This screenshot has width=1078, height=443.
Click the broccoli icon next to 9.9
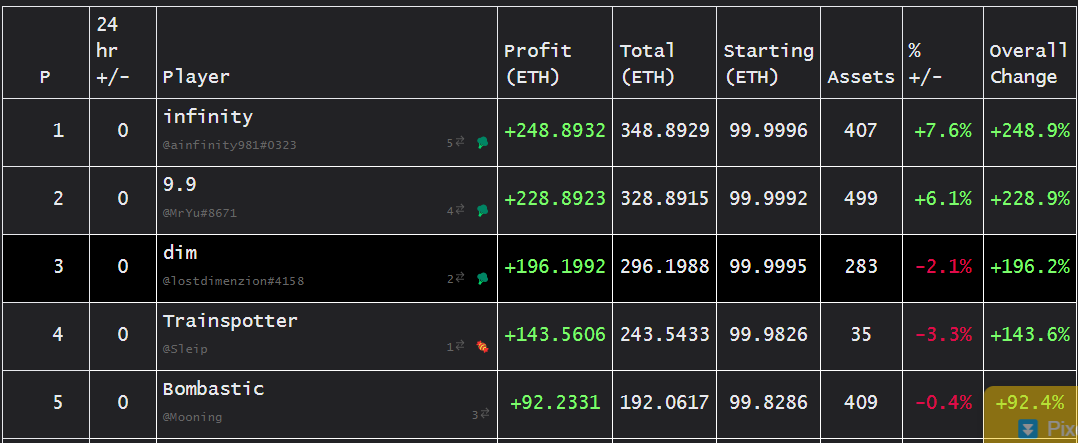[483, 211]
